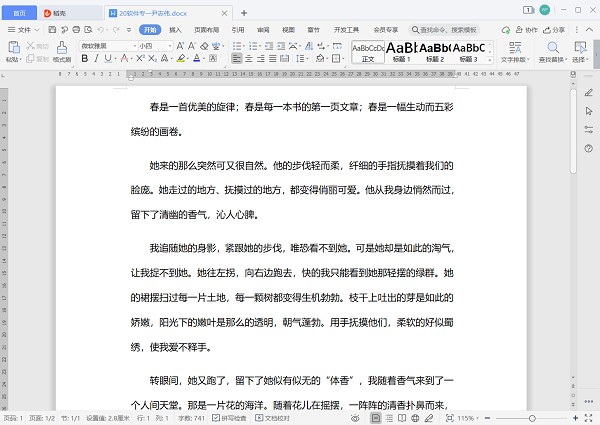Click the text highlight color icon
600x425 pixels.
(179, 59)
